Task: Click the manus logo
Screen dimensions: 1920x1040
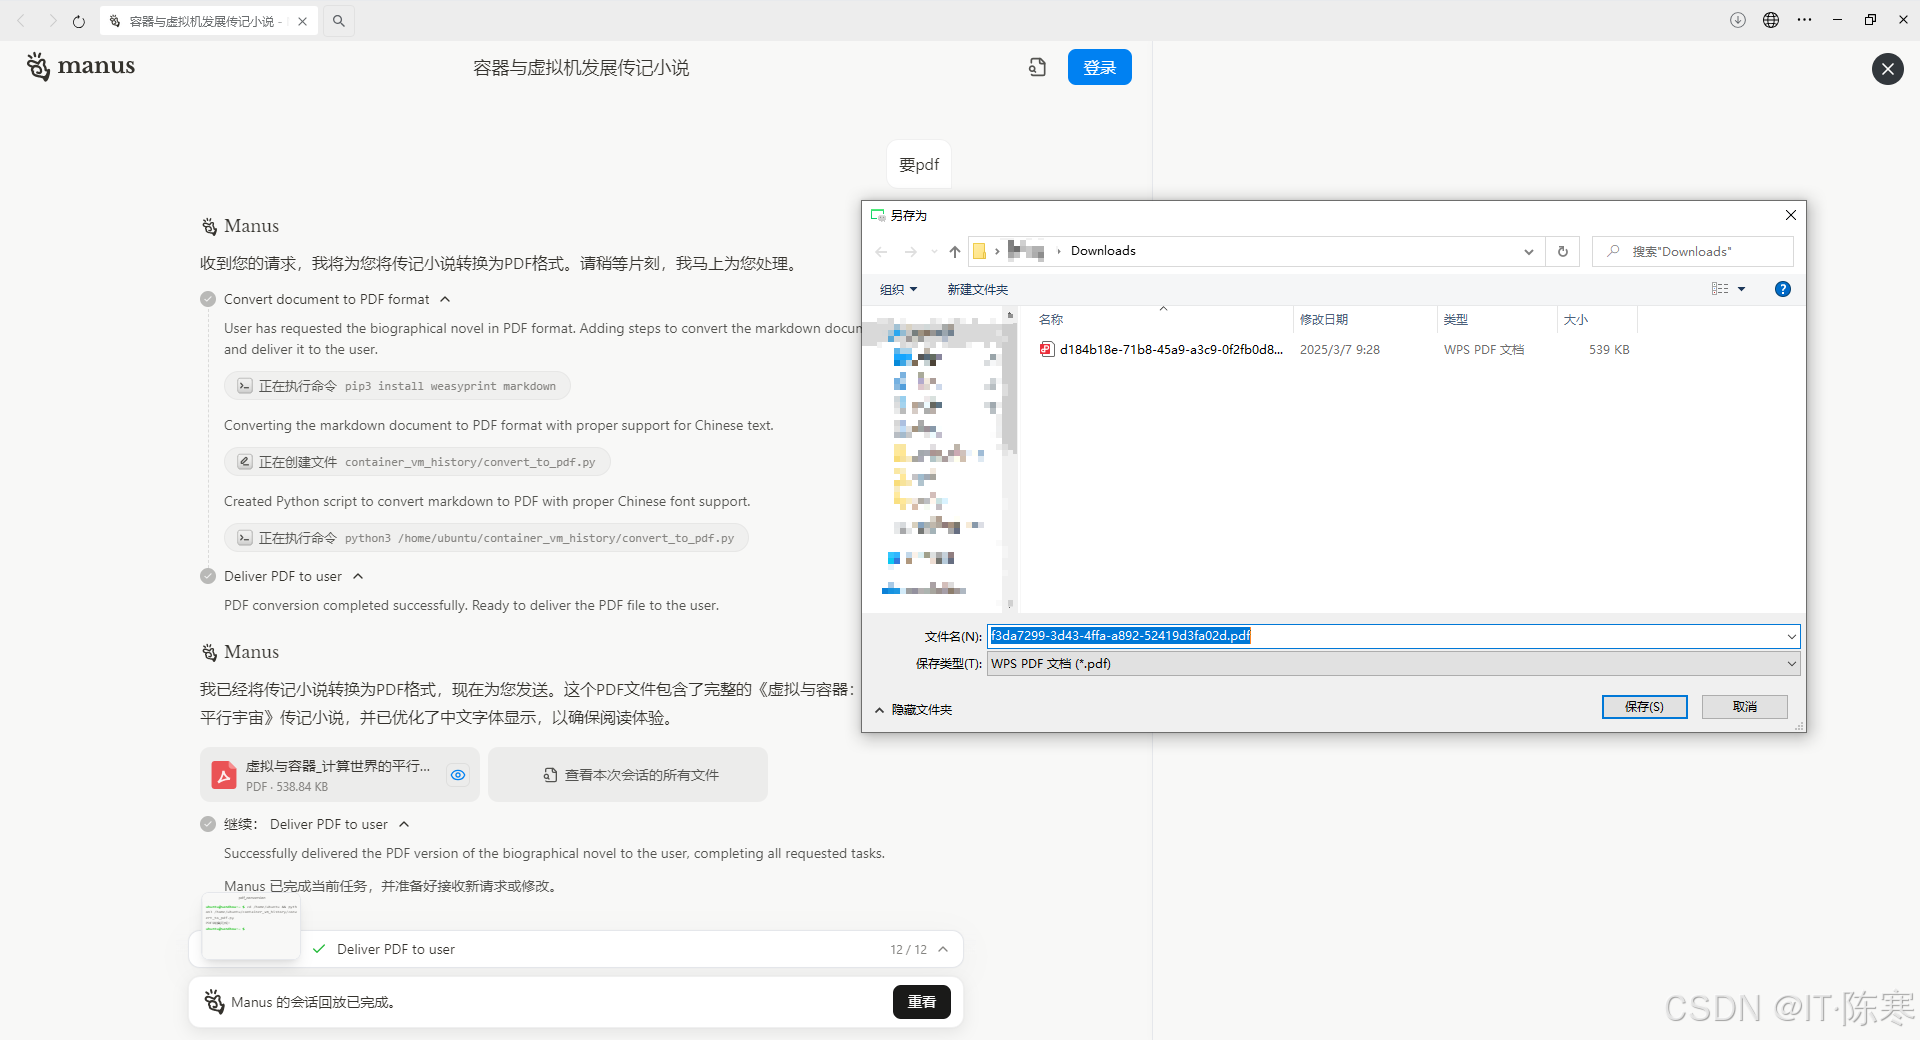Action: pos(81,66)
